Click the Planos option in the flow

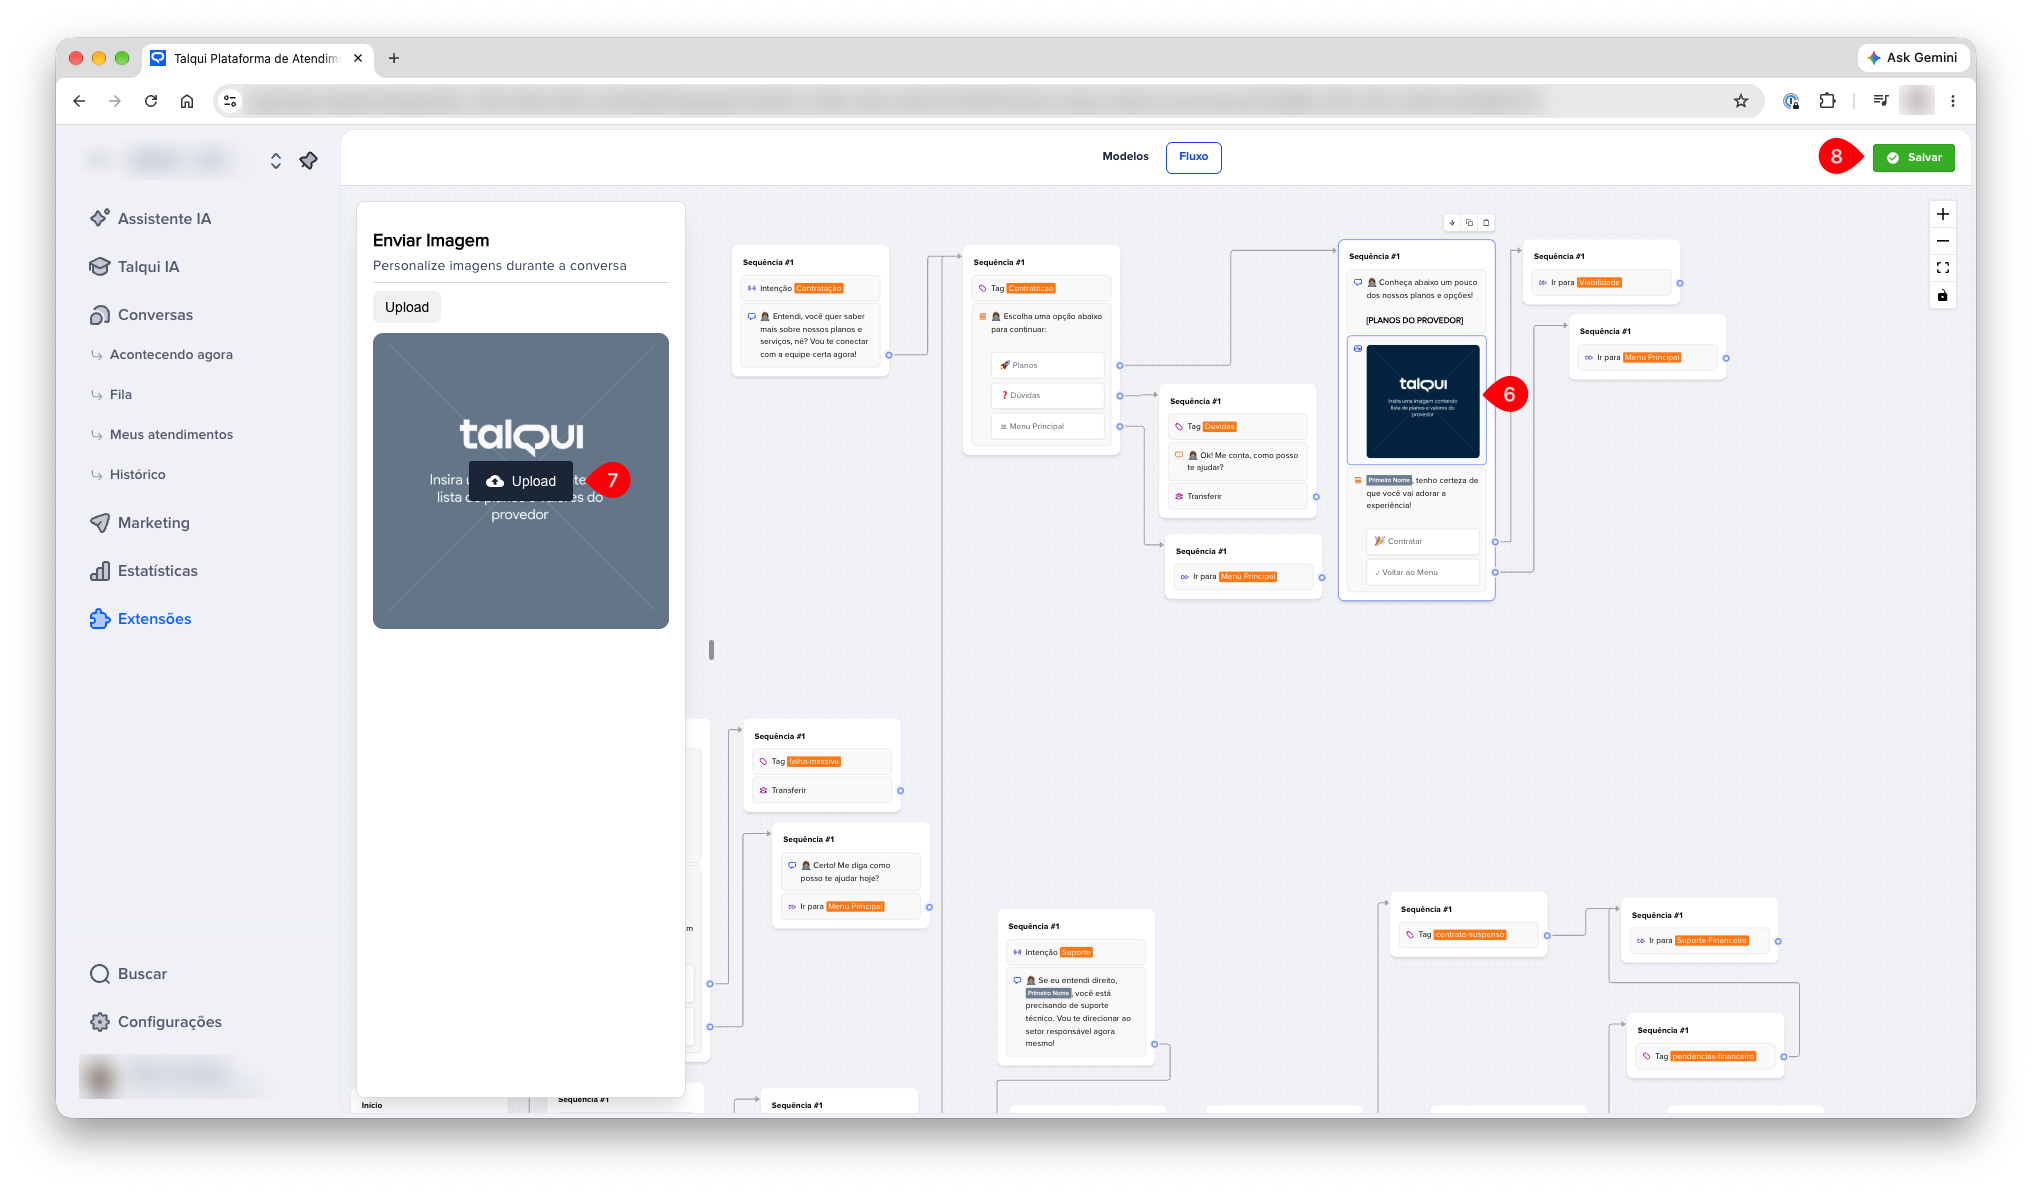[1047, 365]
